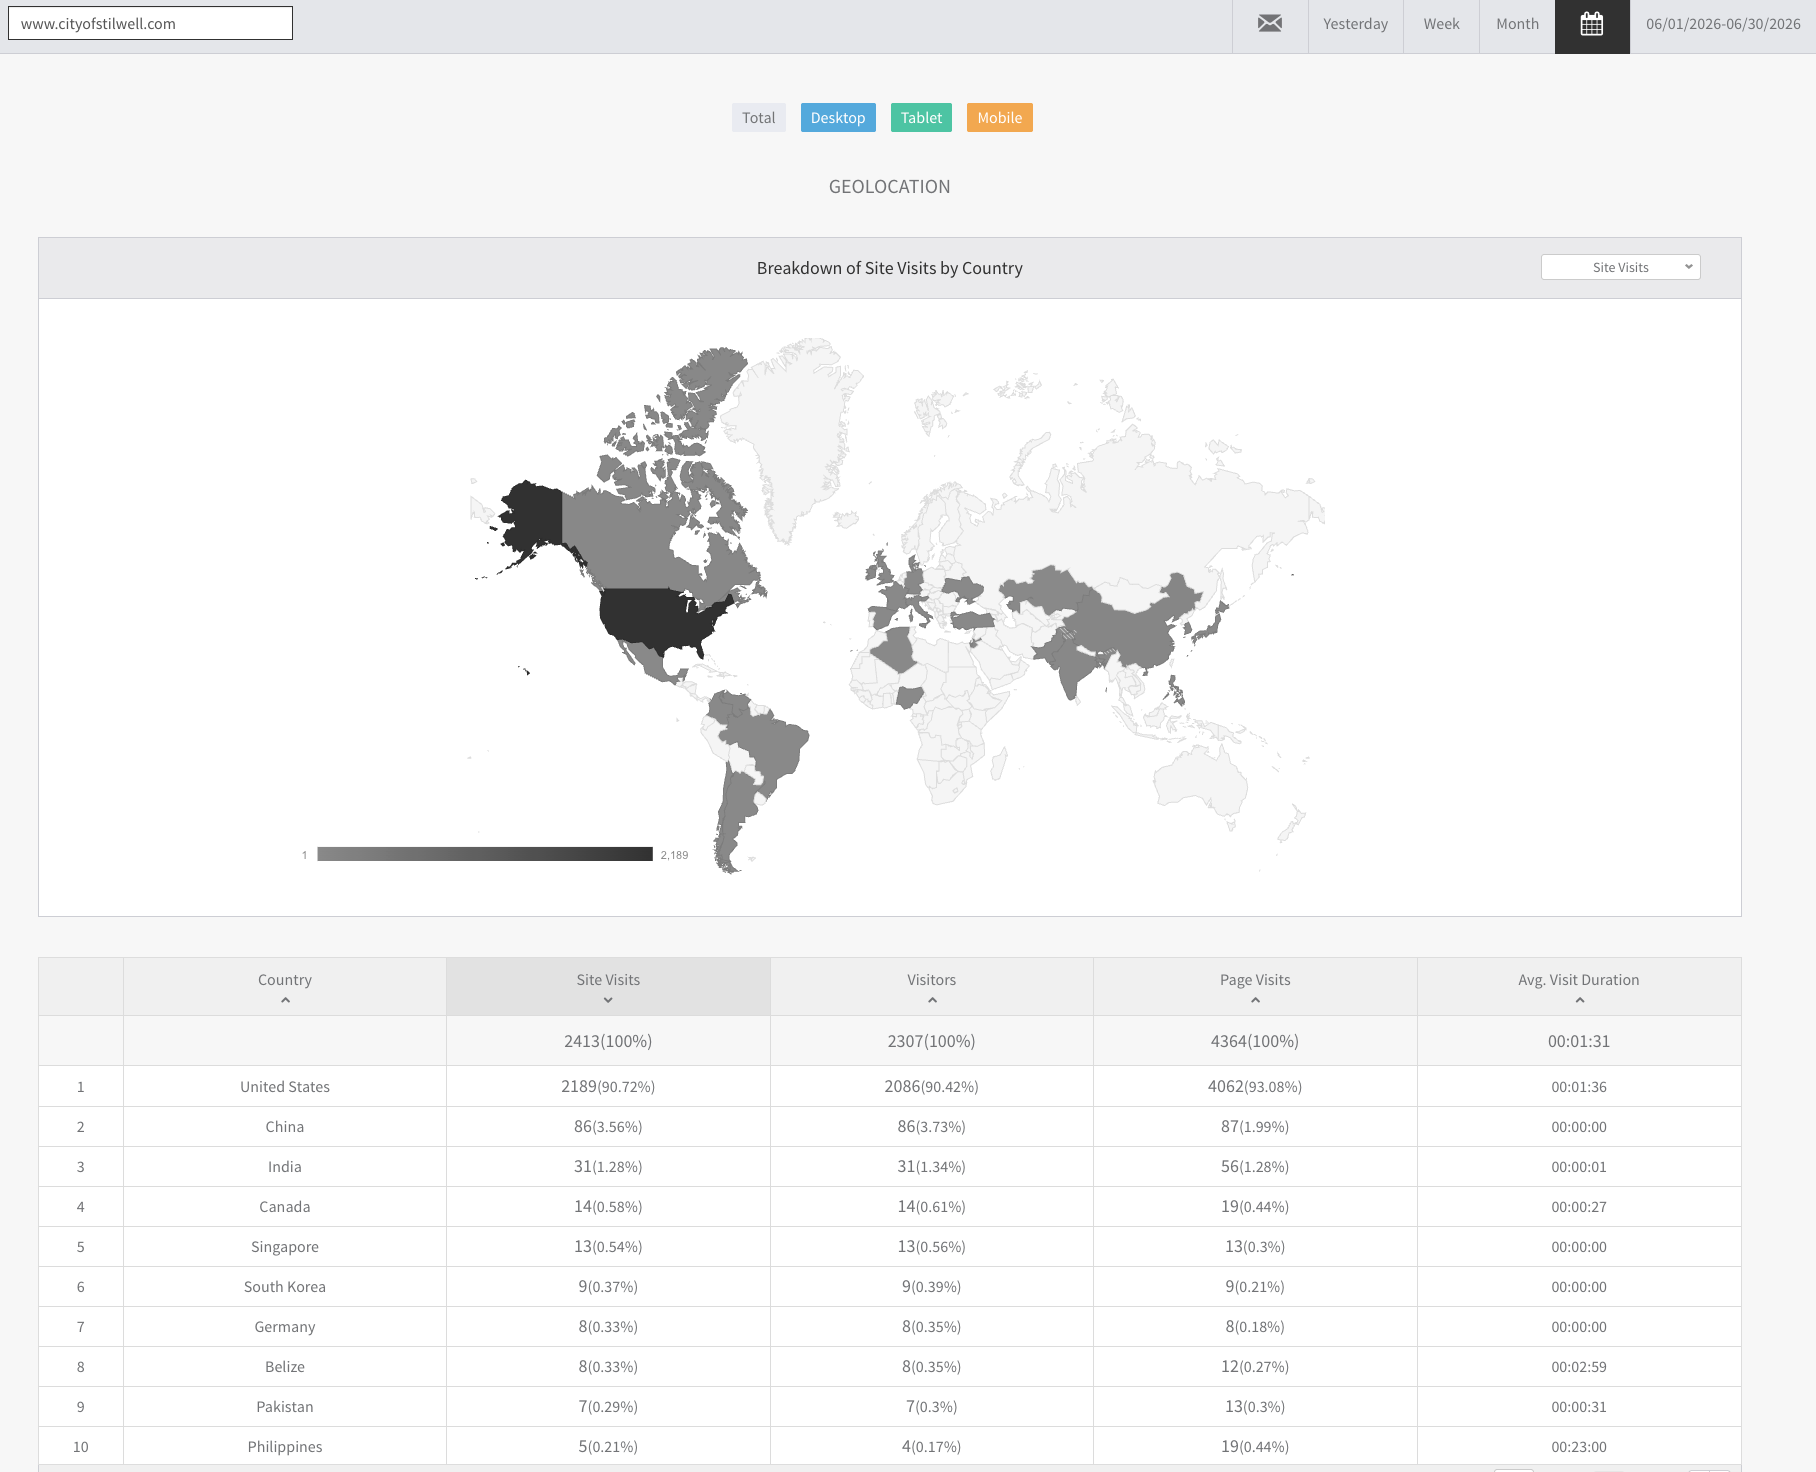Image resolution: width=1816 pixels, height=1472 pixels.
Task: Click Philippines' 00:23:00 visit duration
Action: point(1579,1447)
